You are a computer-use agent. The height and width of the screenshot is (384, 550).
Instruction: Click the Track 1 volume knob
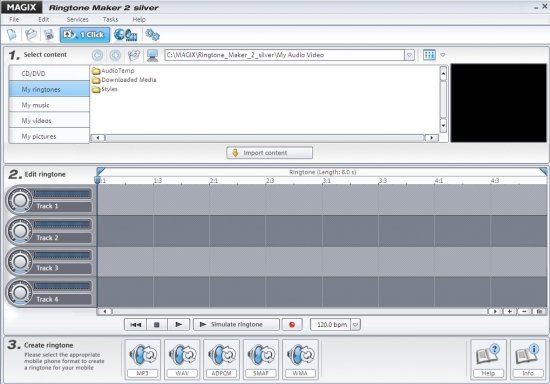tap(20, 200)
